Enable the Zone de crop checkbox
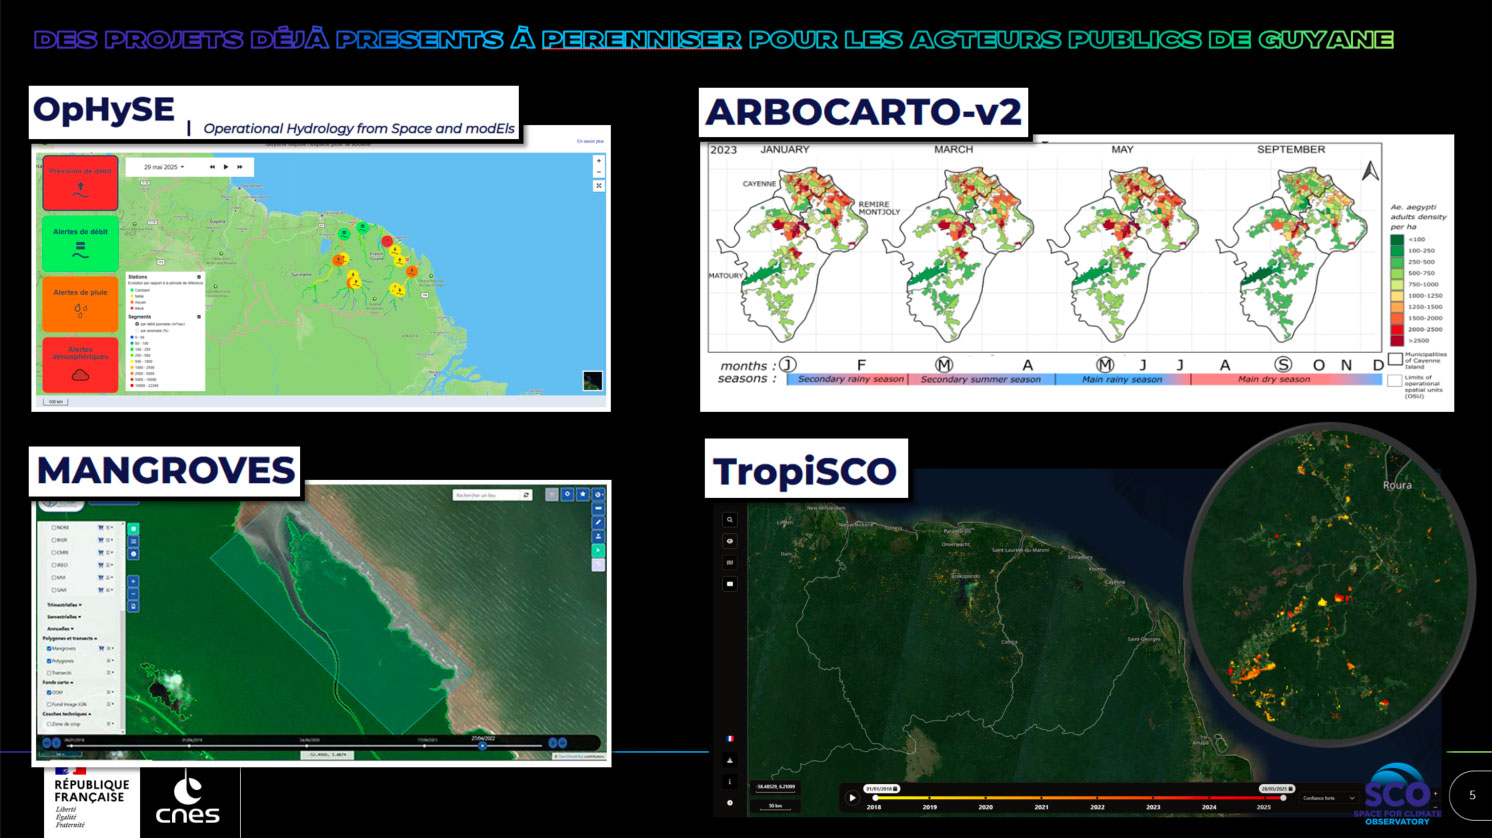 click(x=49, y=724)
